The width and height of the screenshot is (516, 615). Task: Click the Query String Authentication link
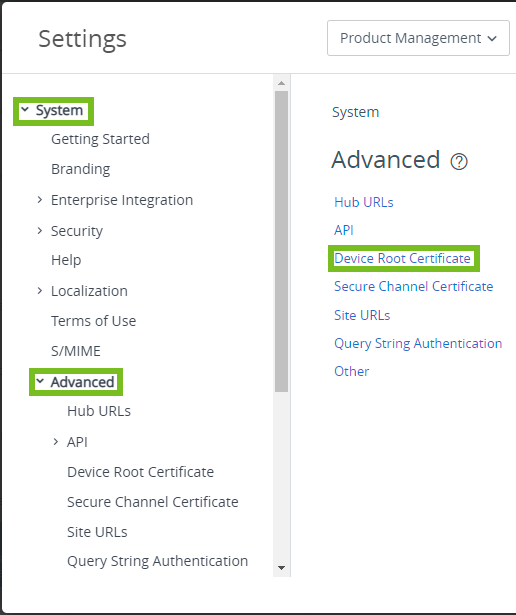(418, 344)
